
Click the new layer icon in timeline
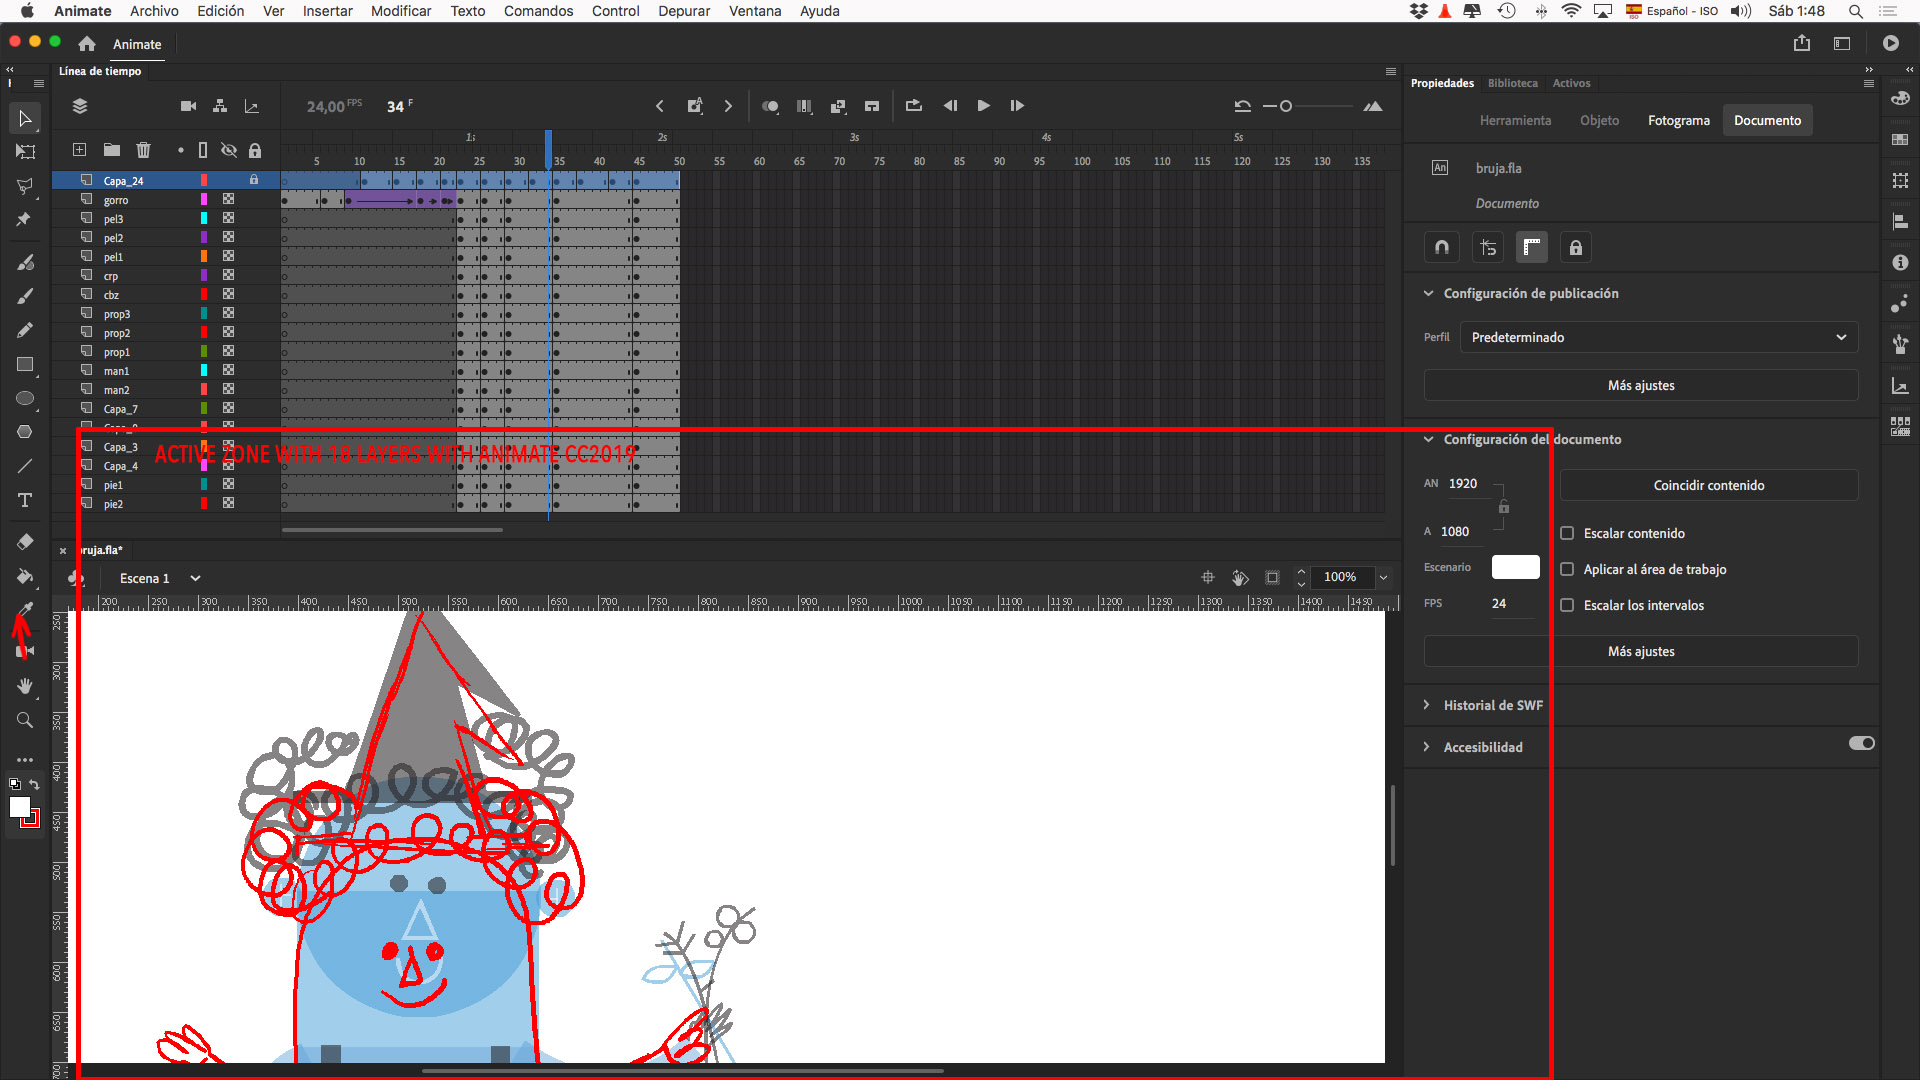[x=79, y=150]
